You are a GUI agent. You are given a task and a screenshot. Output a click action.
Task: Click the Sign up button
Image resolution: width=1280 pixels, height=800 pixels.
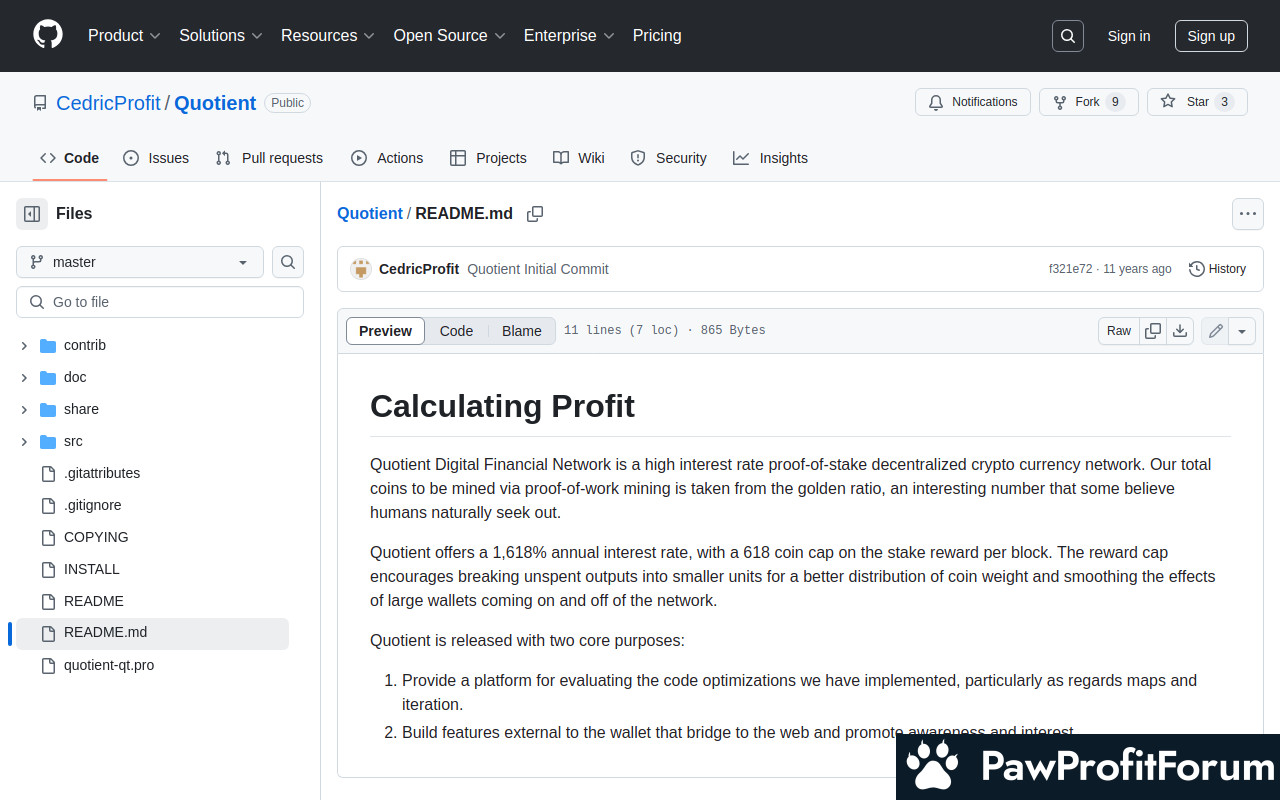pyautogui.click(x=1211, y=36)
